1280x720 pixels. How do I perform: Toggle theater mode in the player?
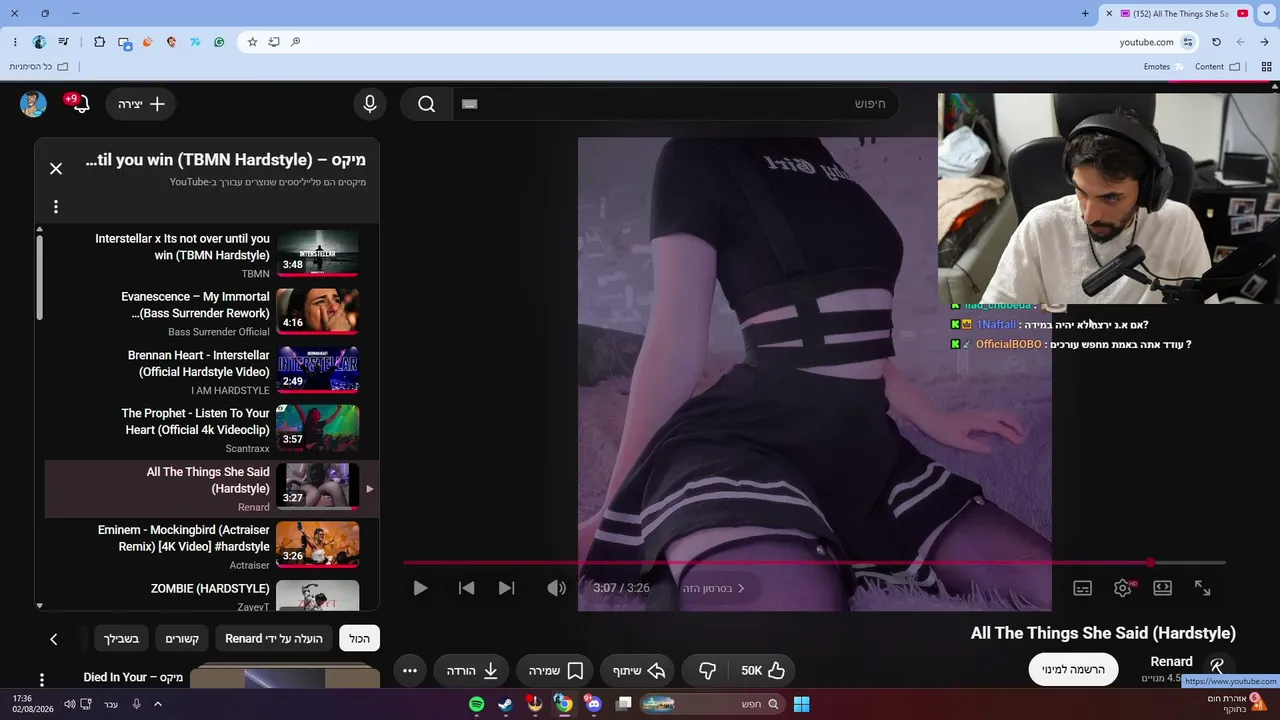tap(1162, 588)
